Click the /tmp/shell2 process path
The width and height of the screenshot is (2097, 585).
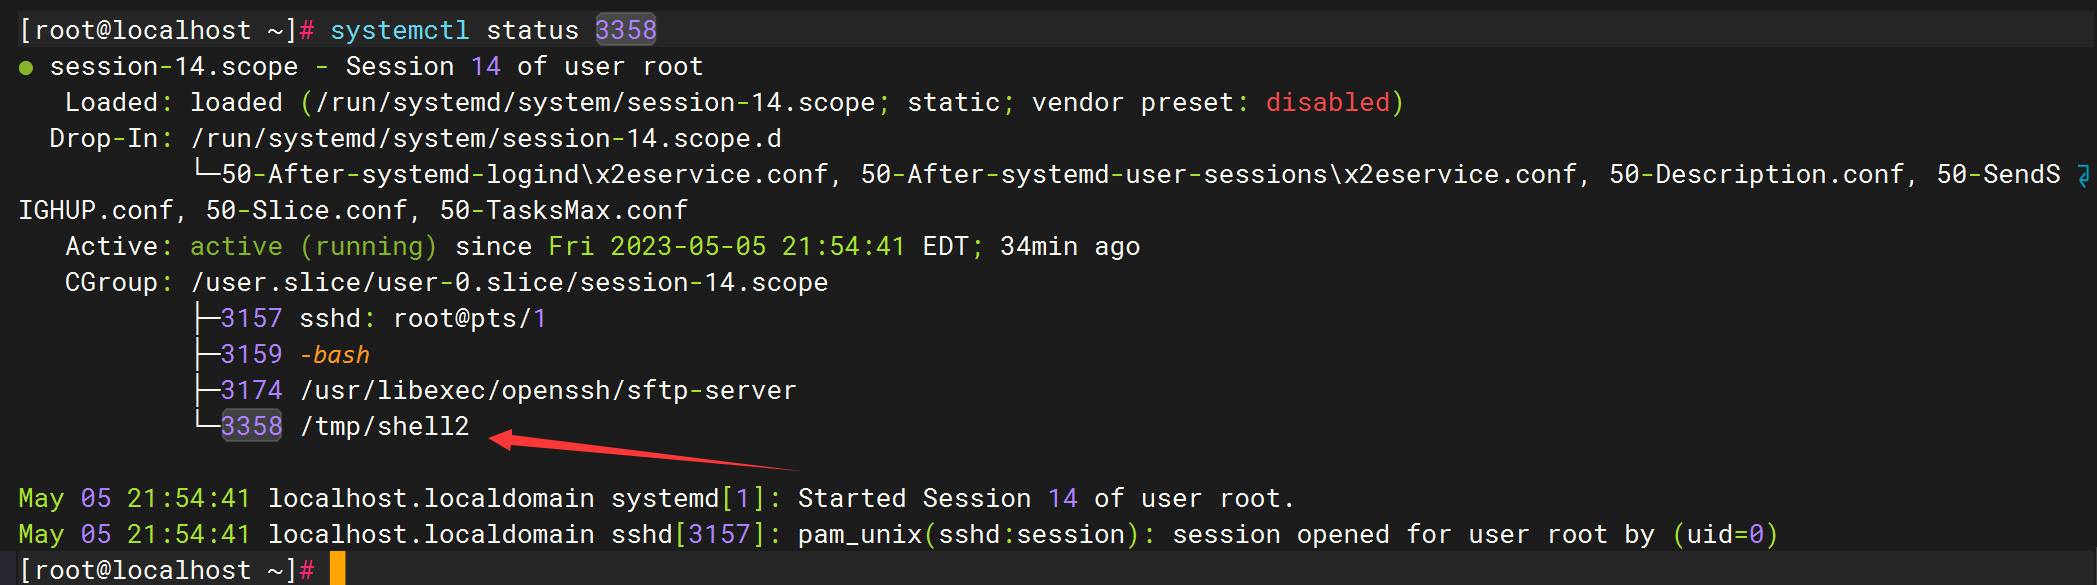(x=392, y=427)
